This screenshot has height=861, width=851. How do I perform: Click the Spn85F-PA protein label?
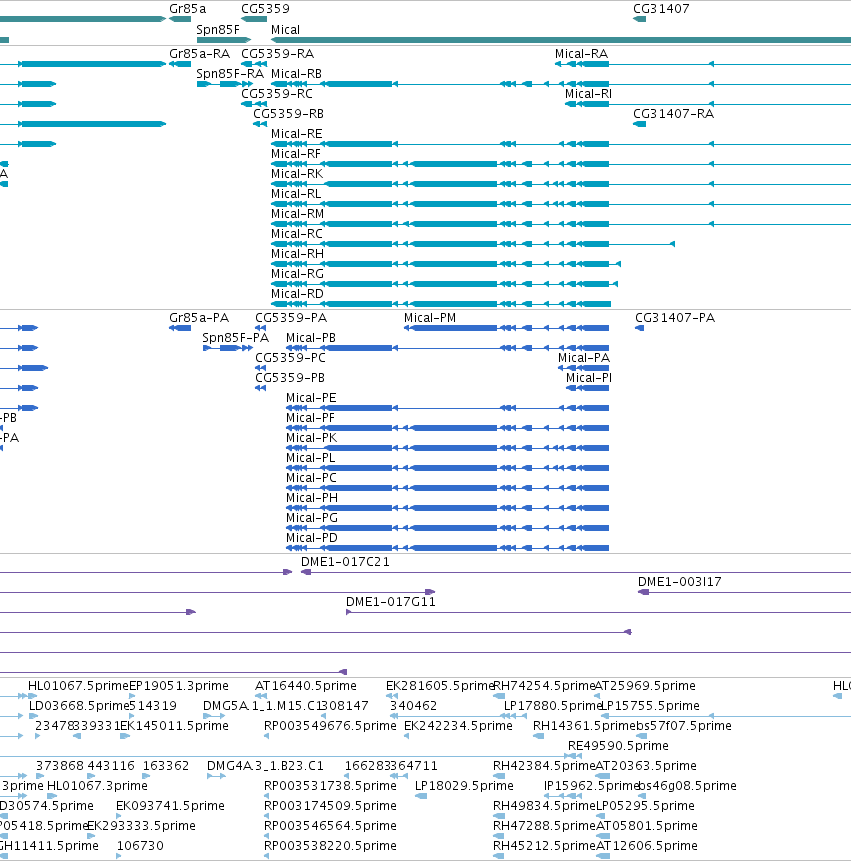click(236, 338)
